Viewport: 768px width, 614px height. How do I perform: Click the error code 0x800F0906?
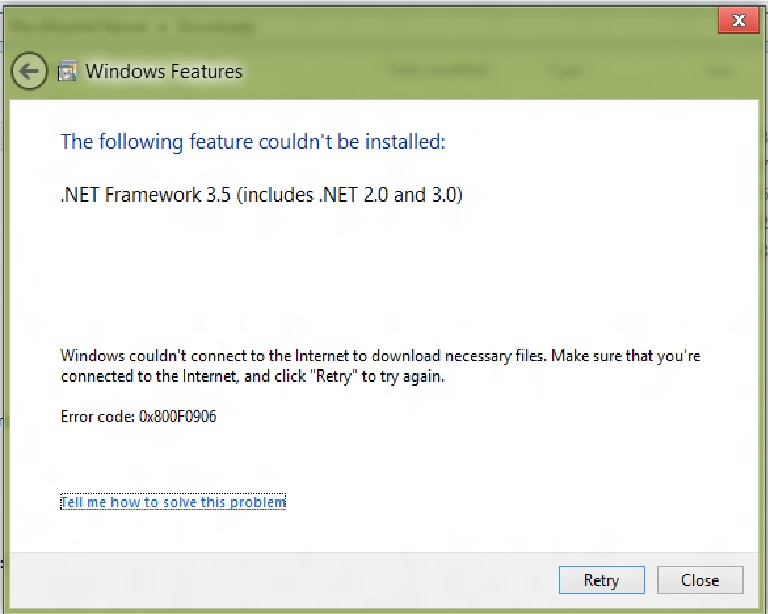177,416
